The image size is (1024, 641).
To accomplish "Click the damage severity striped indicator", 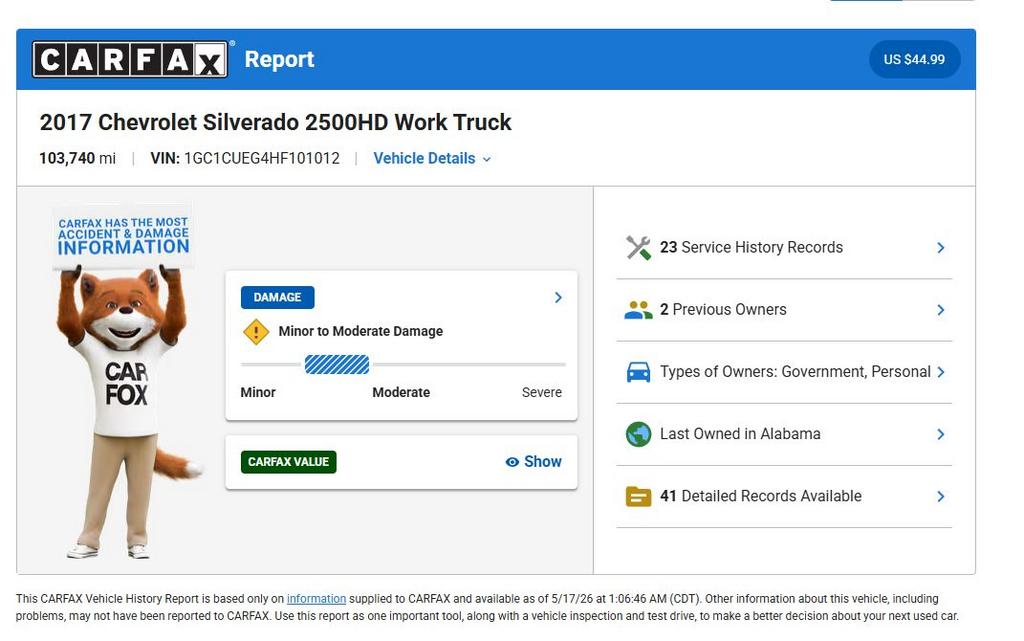I will [337, 364].
